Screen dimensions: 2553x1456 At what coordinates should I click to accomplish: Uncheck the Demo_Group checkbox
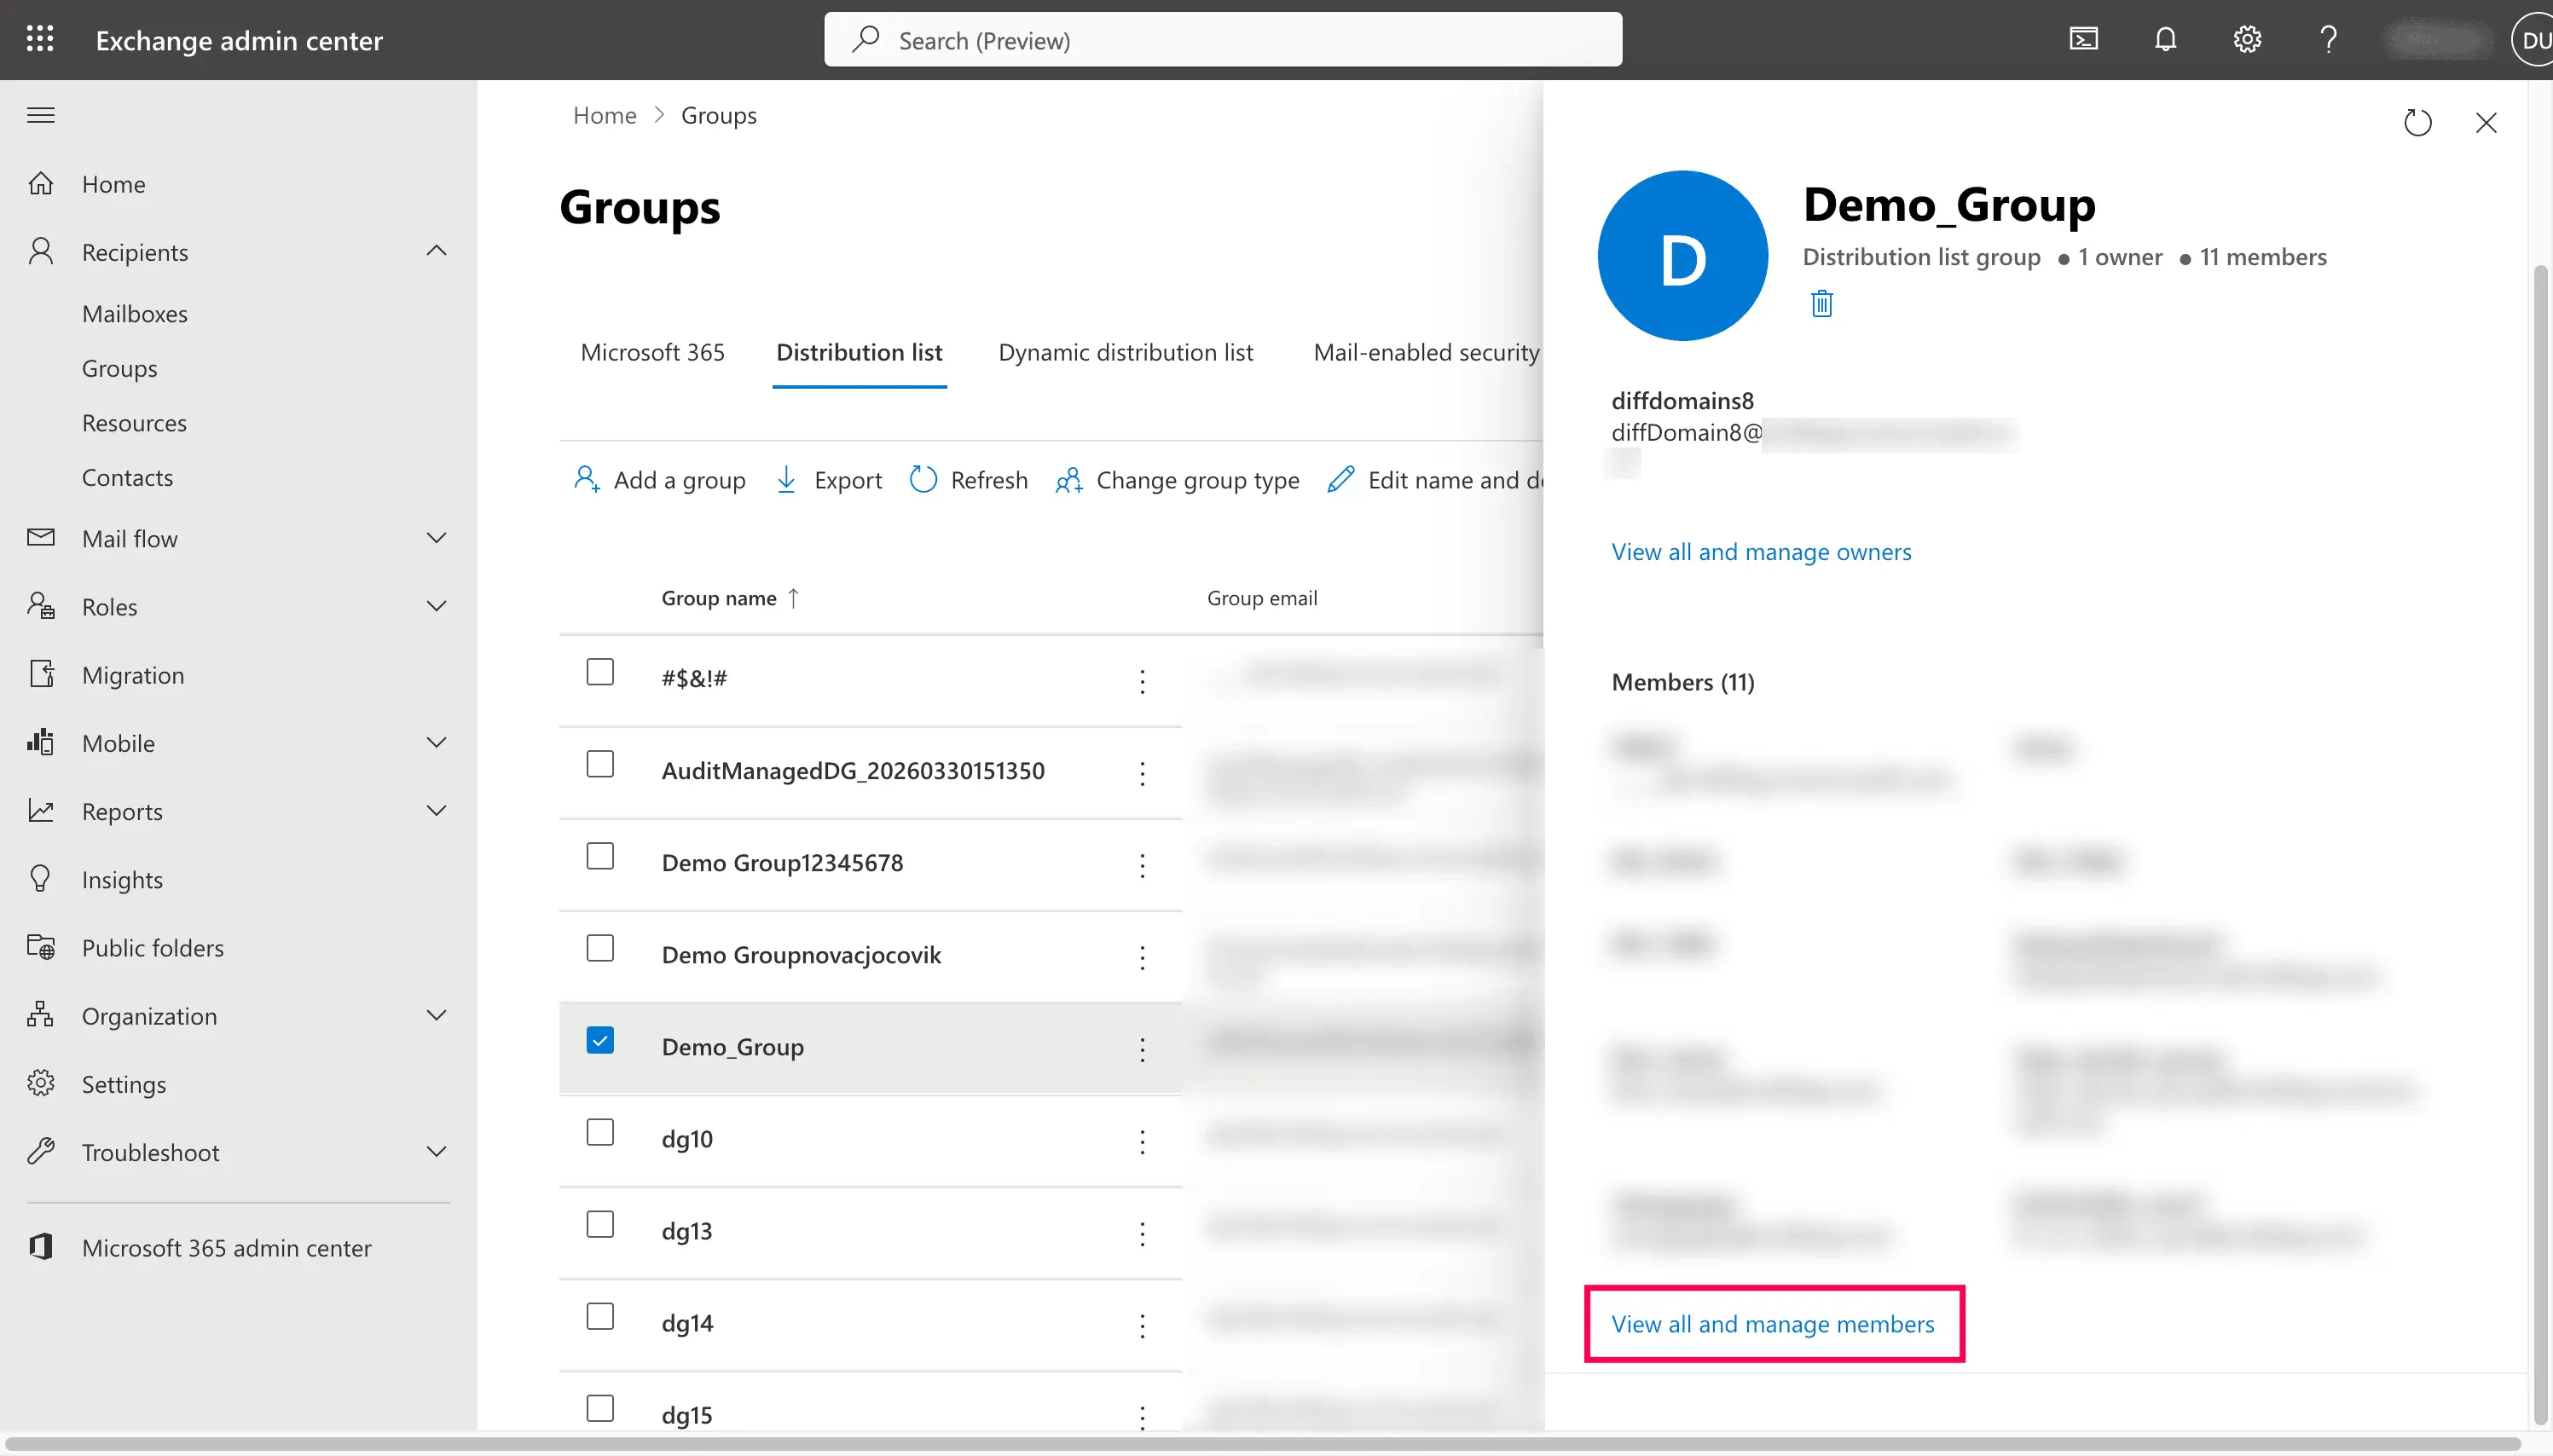pyautogui.click(x=600, y=1040)
